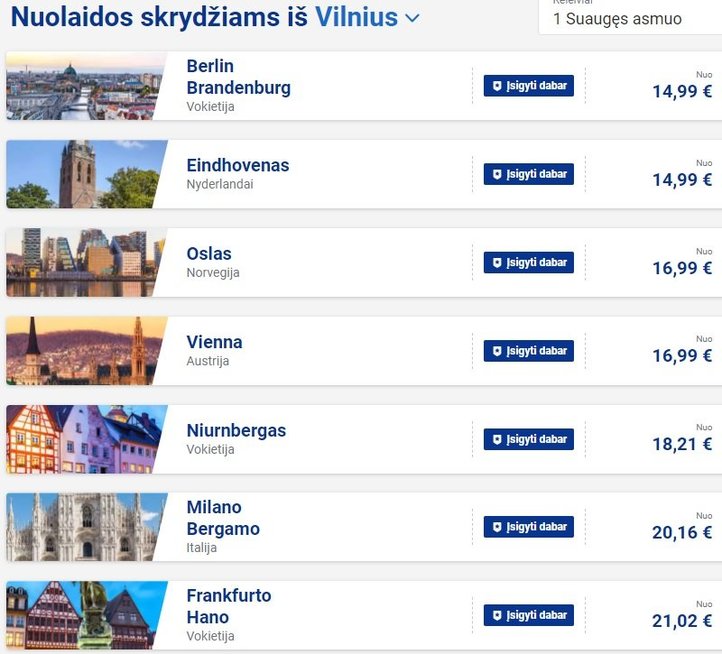Select the 21,02 € Frankfurto Hano price
Image resolution: width=722 pixels, height=654 pixels.
coord(682,621)
